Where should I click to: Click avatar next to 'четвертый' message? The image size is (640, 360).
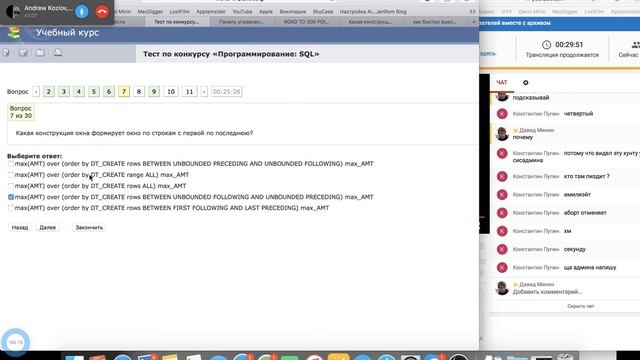[502, 114]
